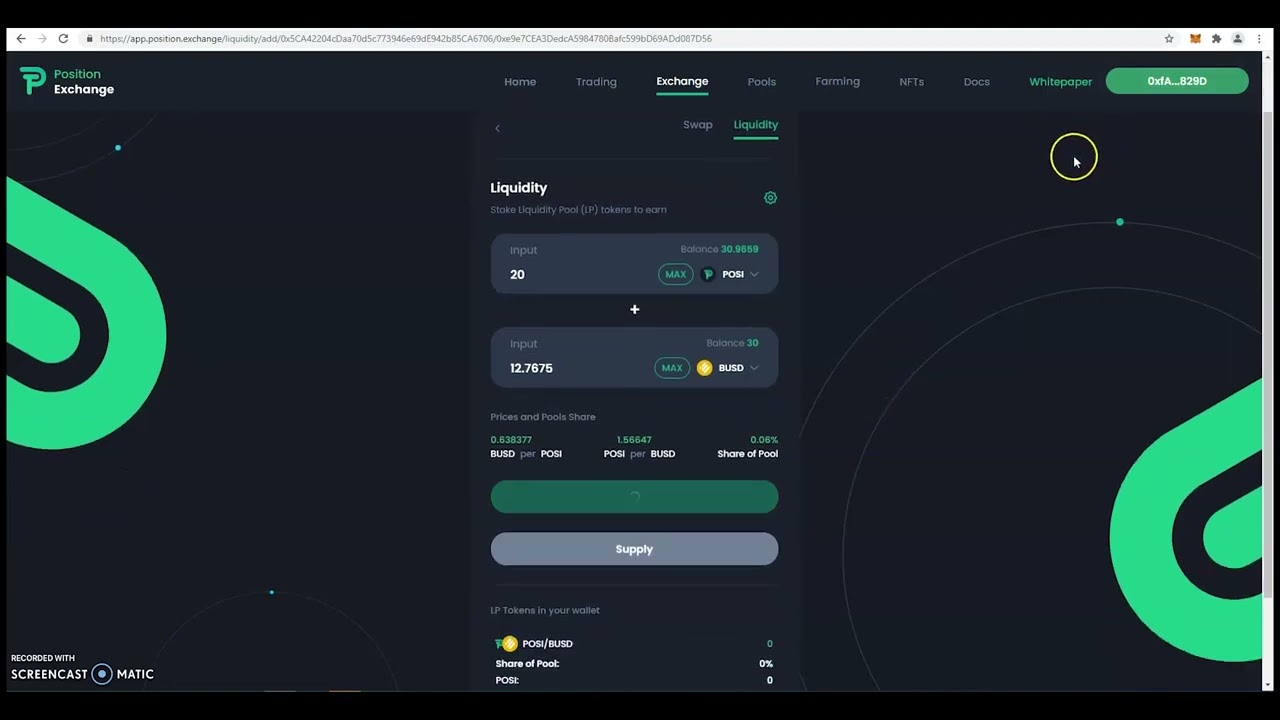
Task: Click MAX for the POSI input
Action: (x=675, y=274)
